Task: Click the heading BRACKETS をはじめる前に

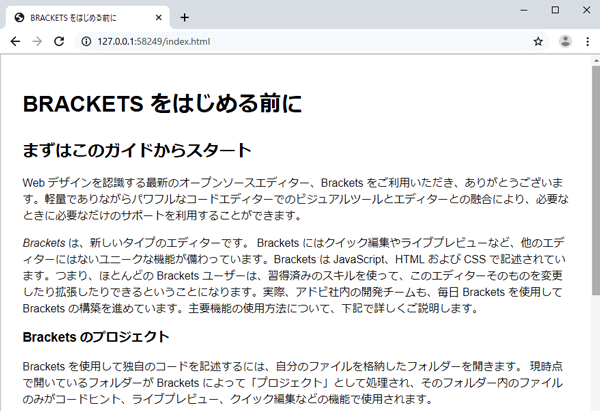Action: 163,104
